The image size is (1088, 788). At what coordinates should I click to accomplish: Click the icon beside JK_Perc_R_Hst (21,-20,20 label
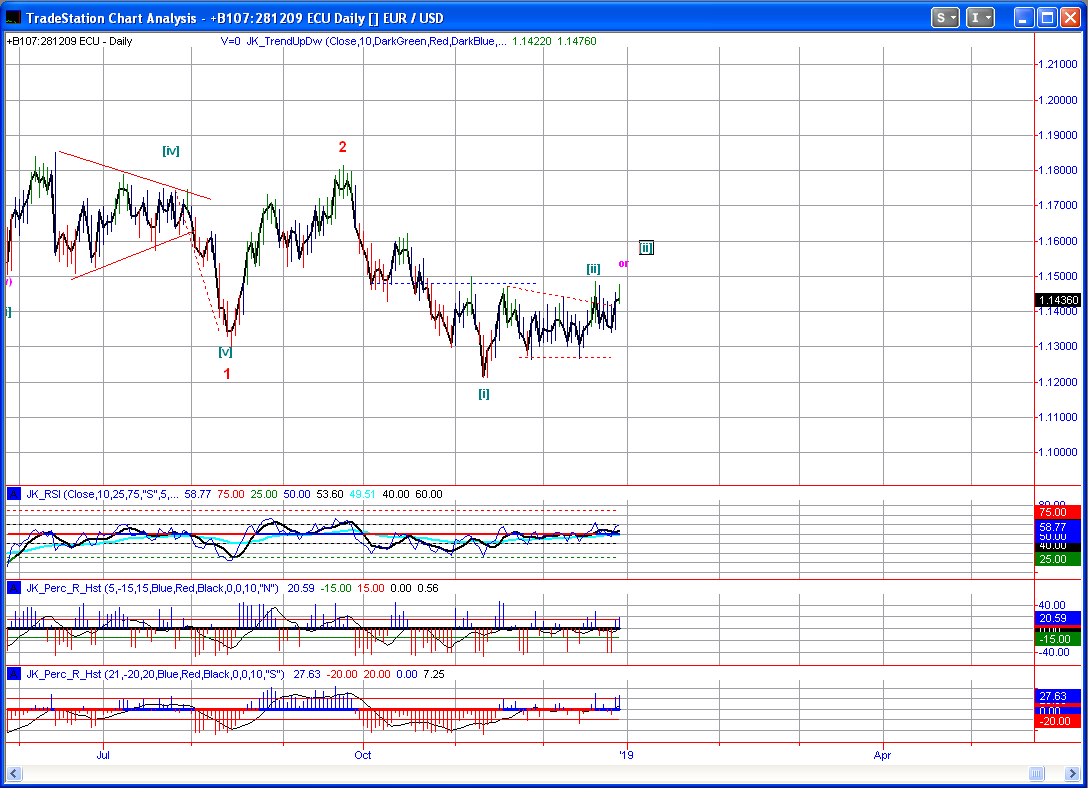point(13,674)
